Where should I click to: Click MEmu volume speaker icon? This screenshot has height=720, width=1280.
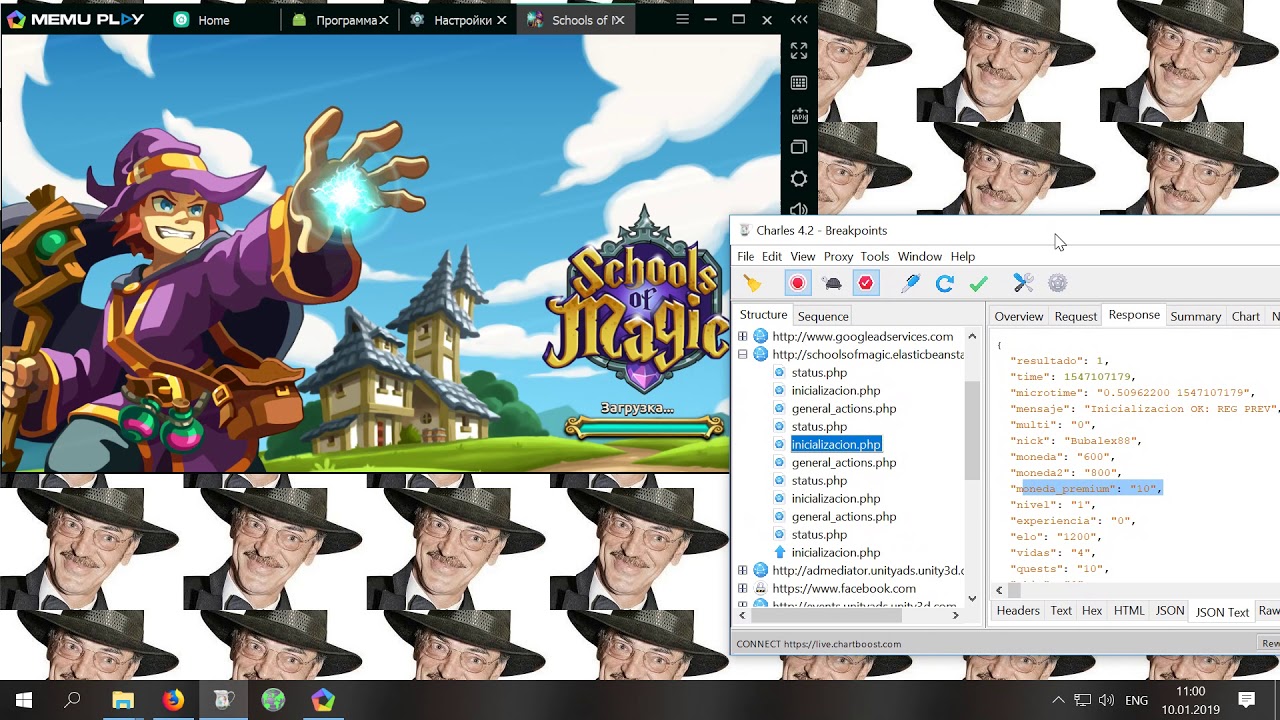(x=799, y=209)
